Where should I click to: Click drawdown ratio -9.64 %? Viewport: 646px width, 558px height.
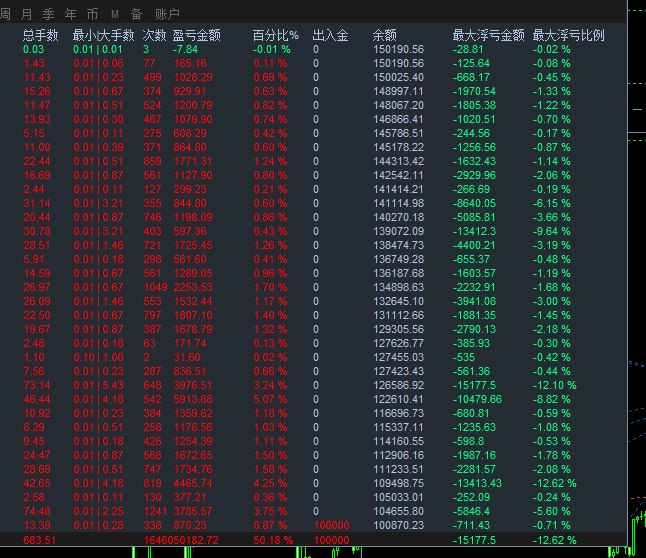[552, 232]
